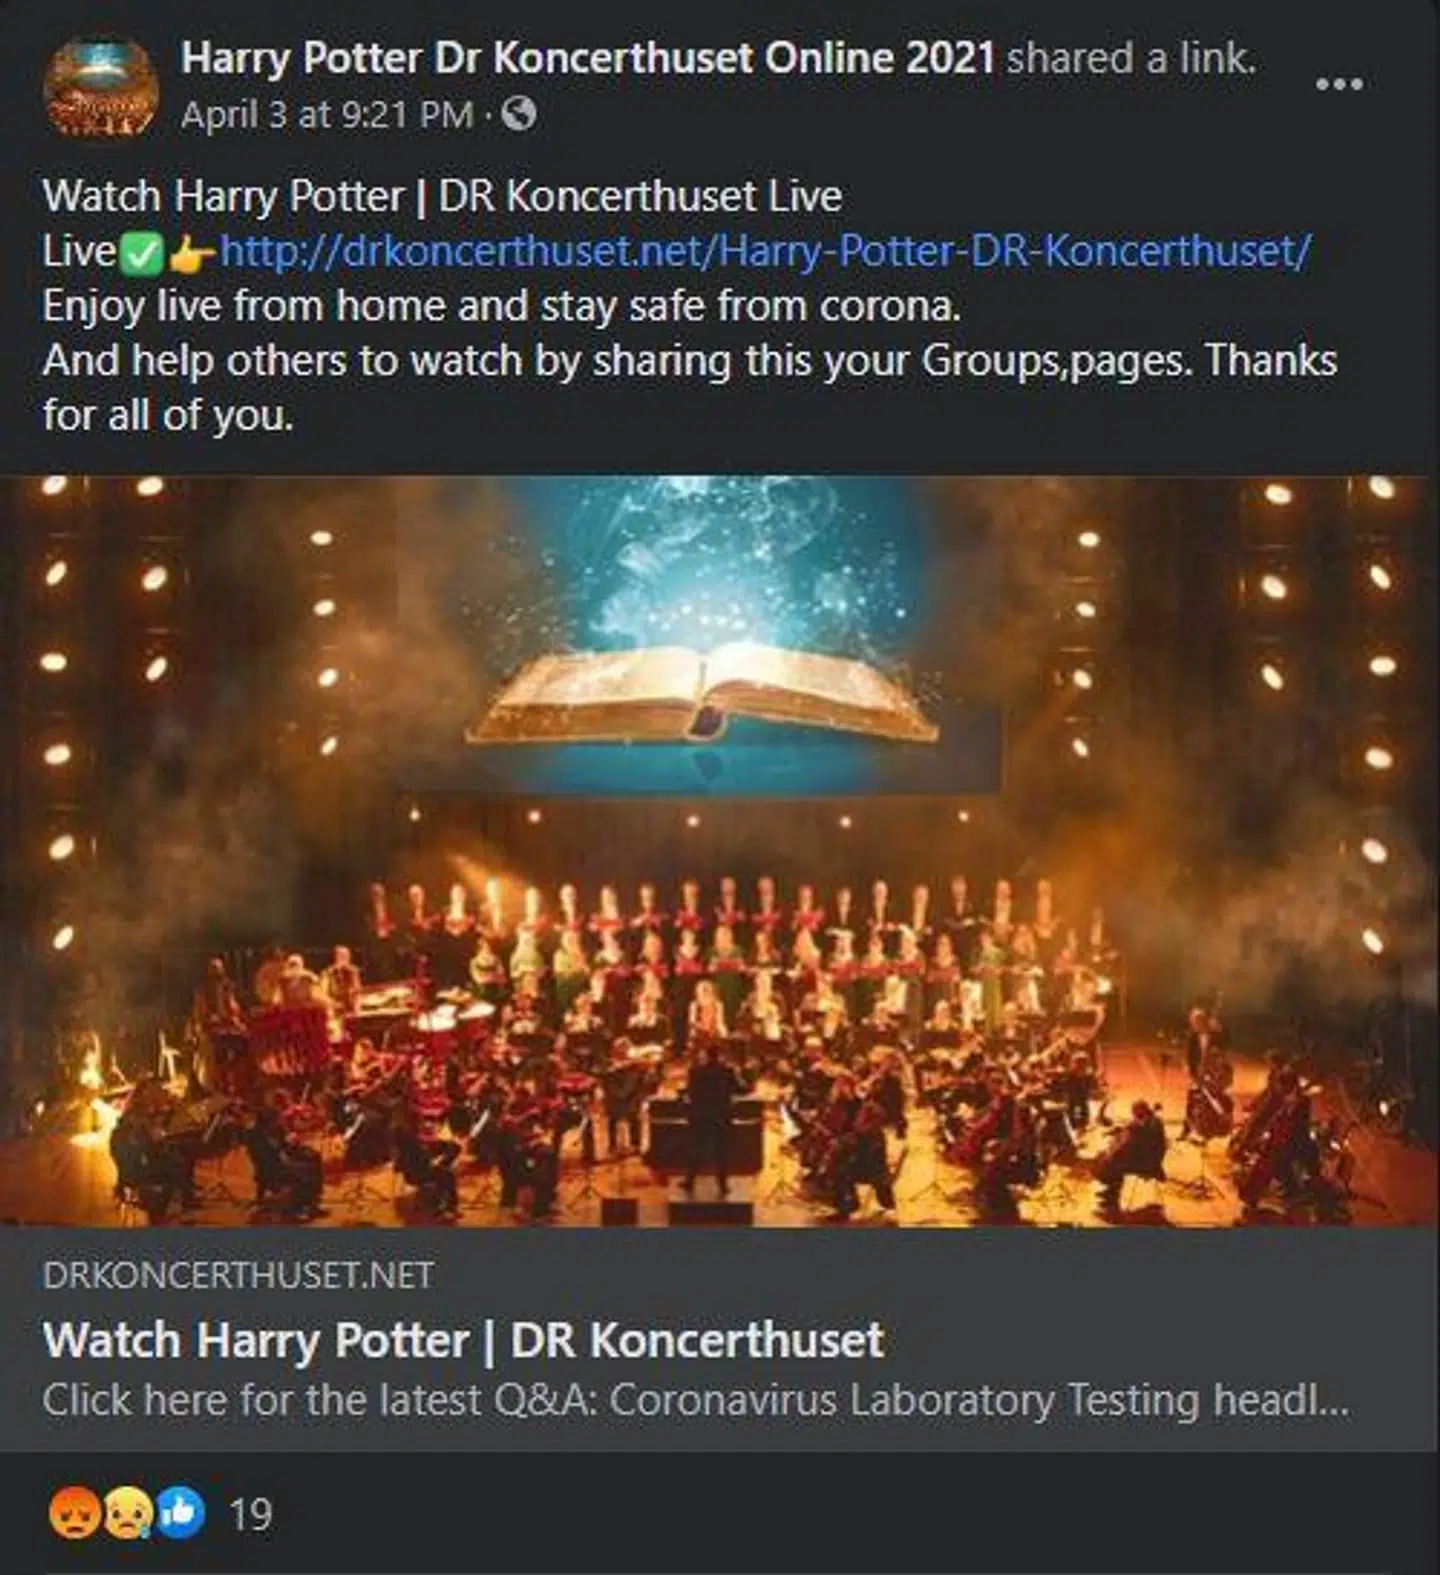
Task: Open the three-dot post options menu
Action: (1340, 85)
